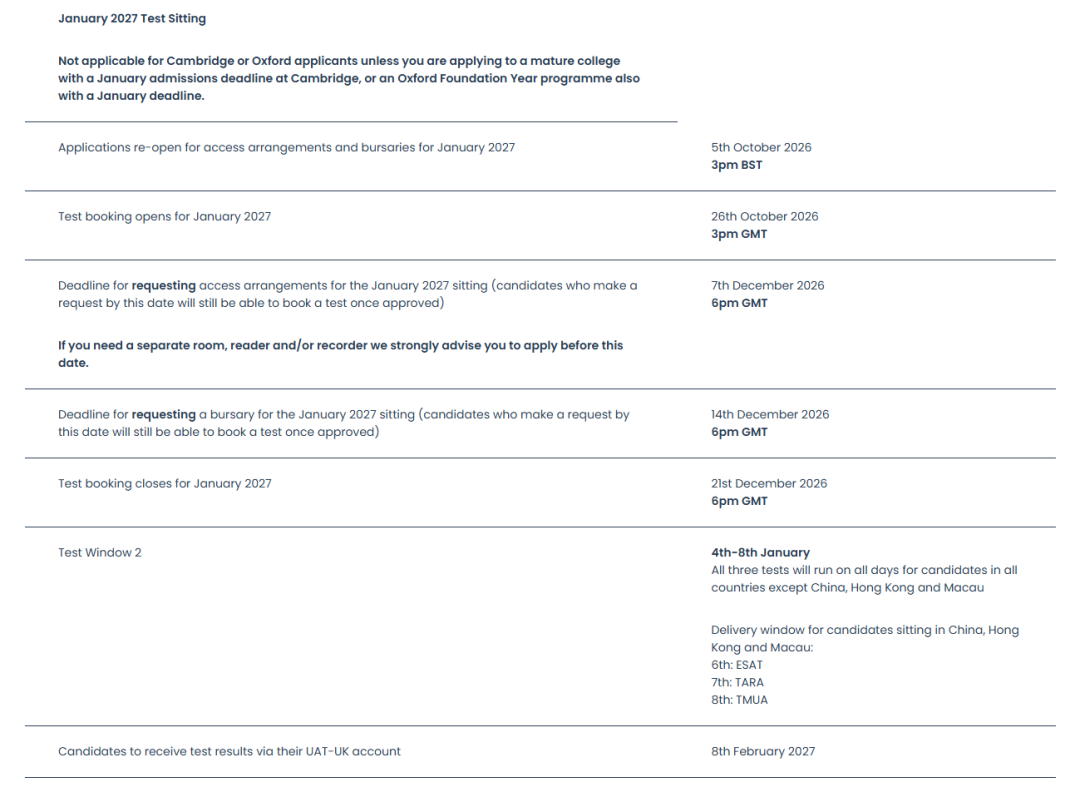Select the 4th-8th January heading

[x=760, y=552]
